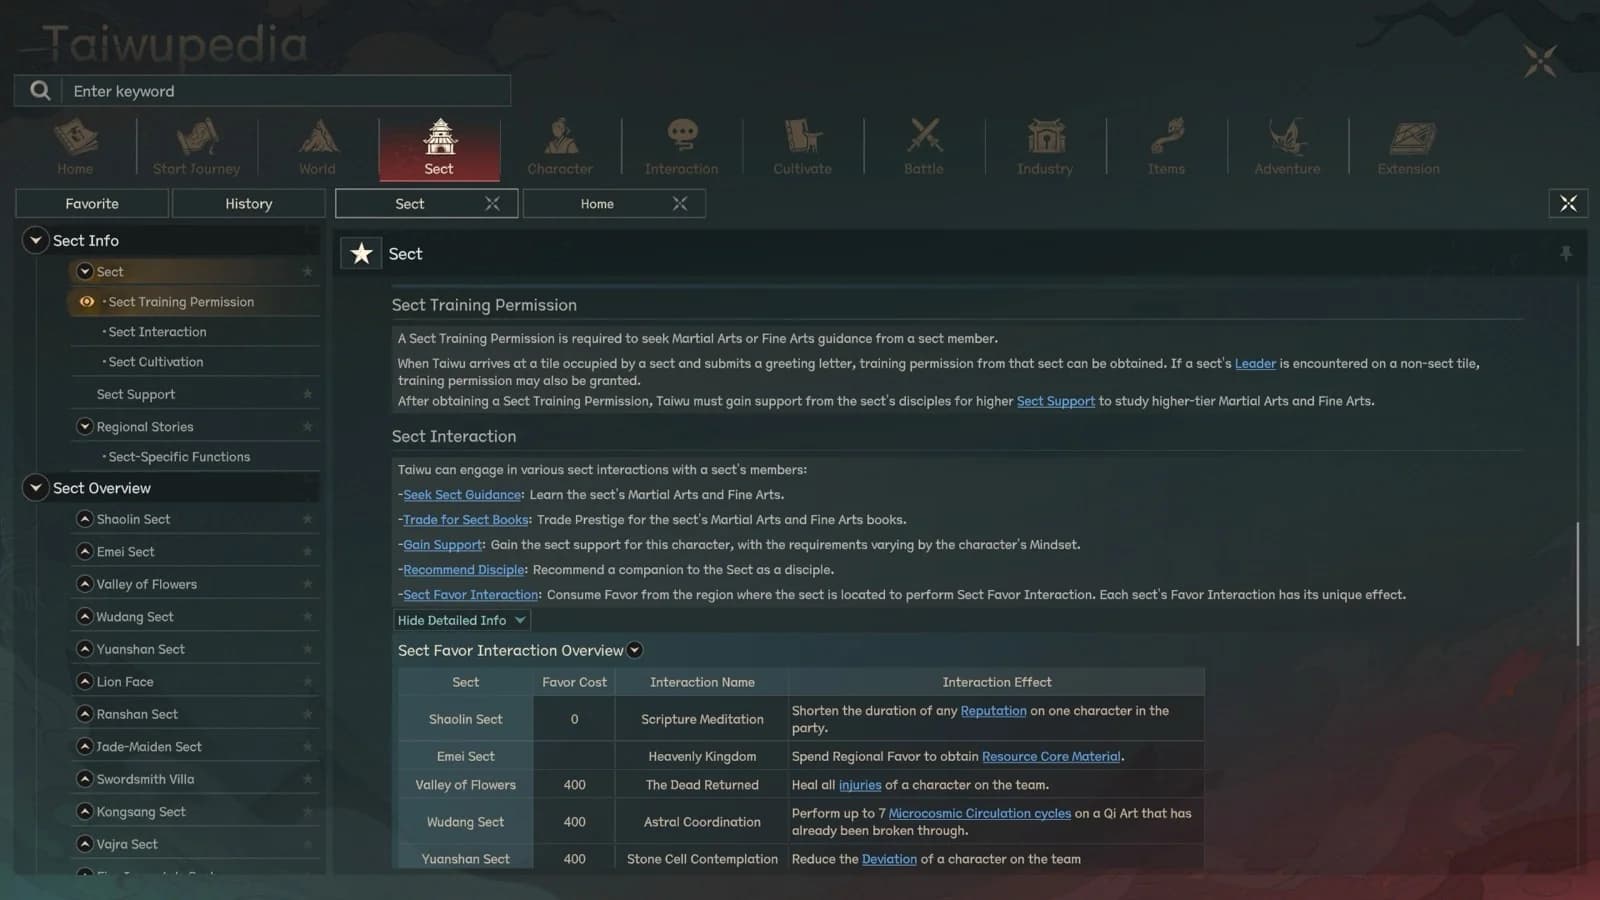Select Swordsmith Villa in sidebar
The height and width of the screenshot is (900, 1600).
[x=145, y=779]
